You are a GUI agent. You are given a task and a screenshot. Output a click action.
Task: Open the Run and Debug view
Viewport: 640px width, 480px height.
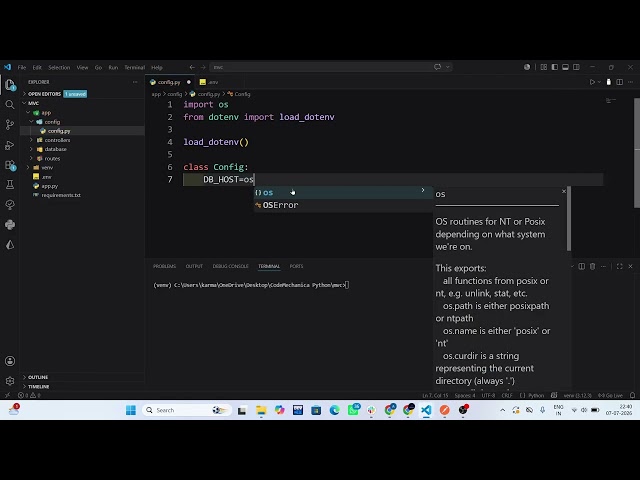point(10,145)
